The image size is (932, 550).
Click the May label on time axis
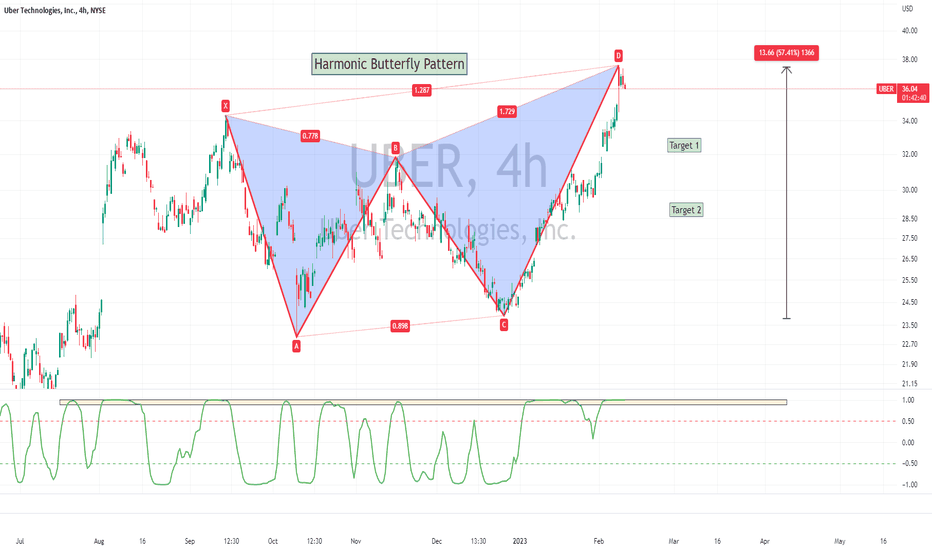click(839, 541)
